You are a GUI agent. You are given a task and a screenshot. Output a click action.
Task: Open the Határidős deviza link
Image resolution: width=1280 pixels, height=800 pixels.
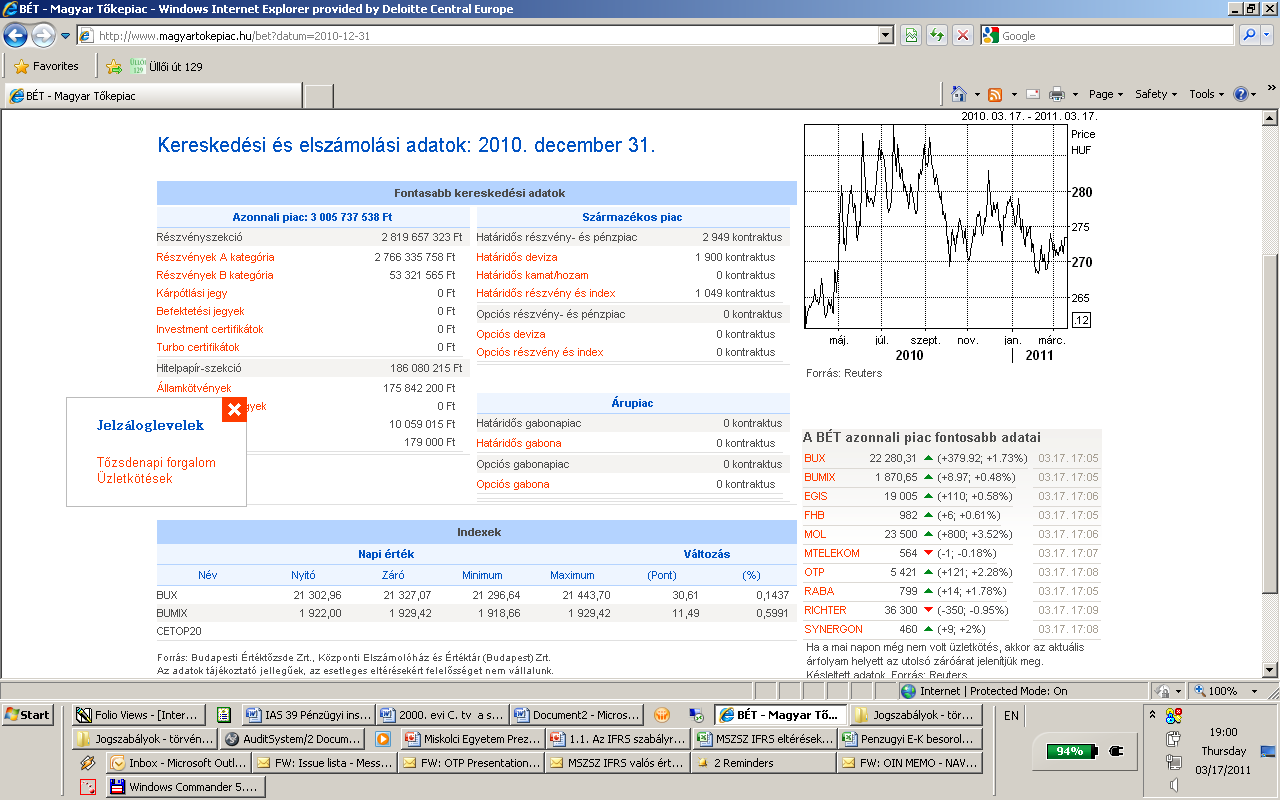[x=517, y=257]
